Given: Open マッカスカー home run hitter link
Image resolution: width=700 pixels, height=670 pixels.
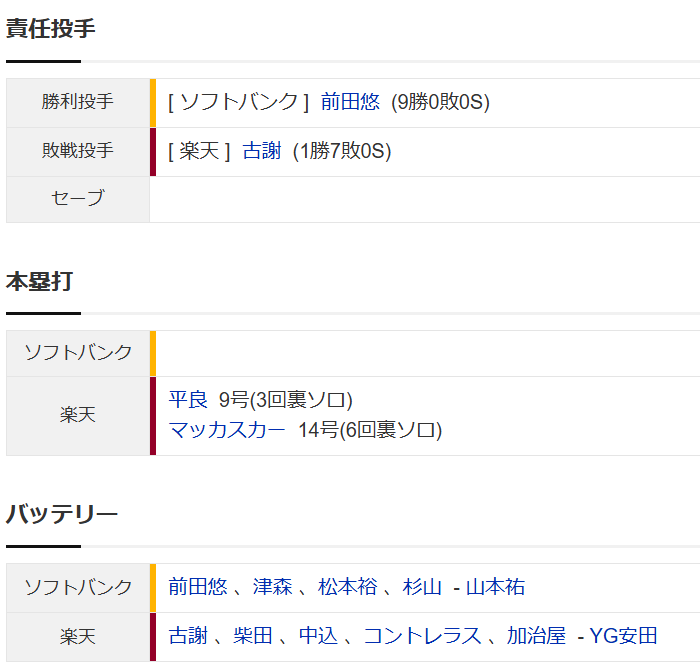Looking at the screenshot, I should tap(227, 430).
